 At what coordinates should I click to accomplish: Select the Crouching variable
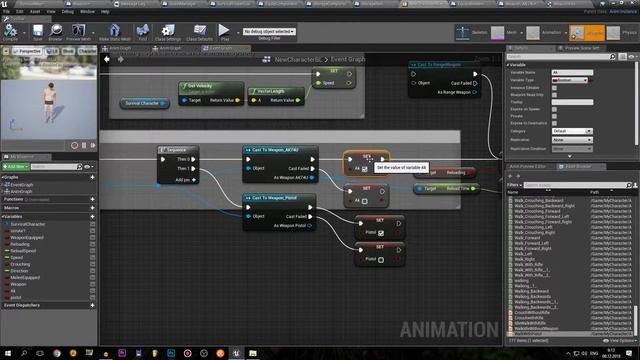[x=19, y=264]
